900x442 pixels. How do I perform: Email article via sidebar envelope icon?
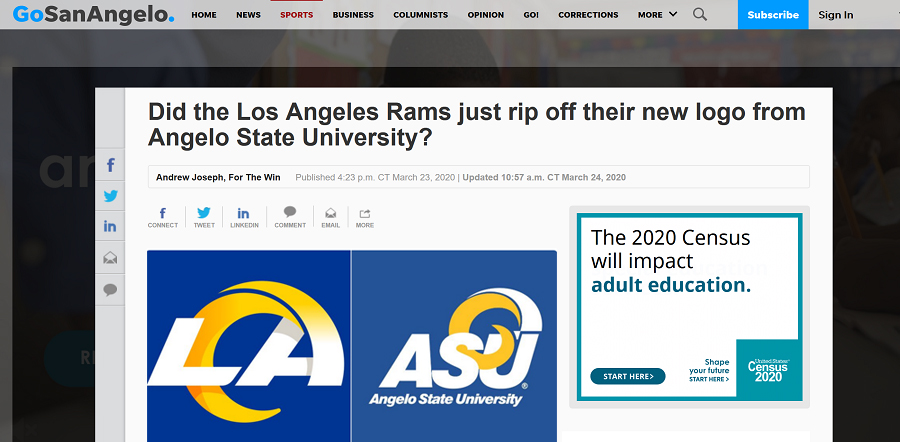pyautogui.click(x=110, y=258)
